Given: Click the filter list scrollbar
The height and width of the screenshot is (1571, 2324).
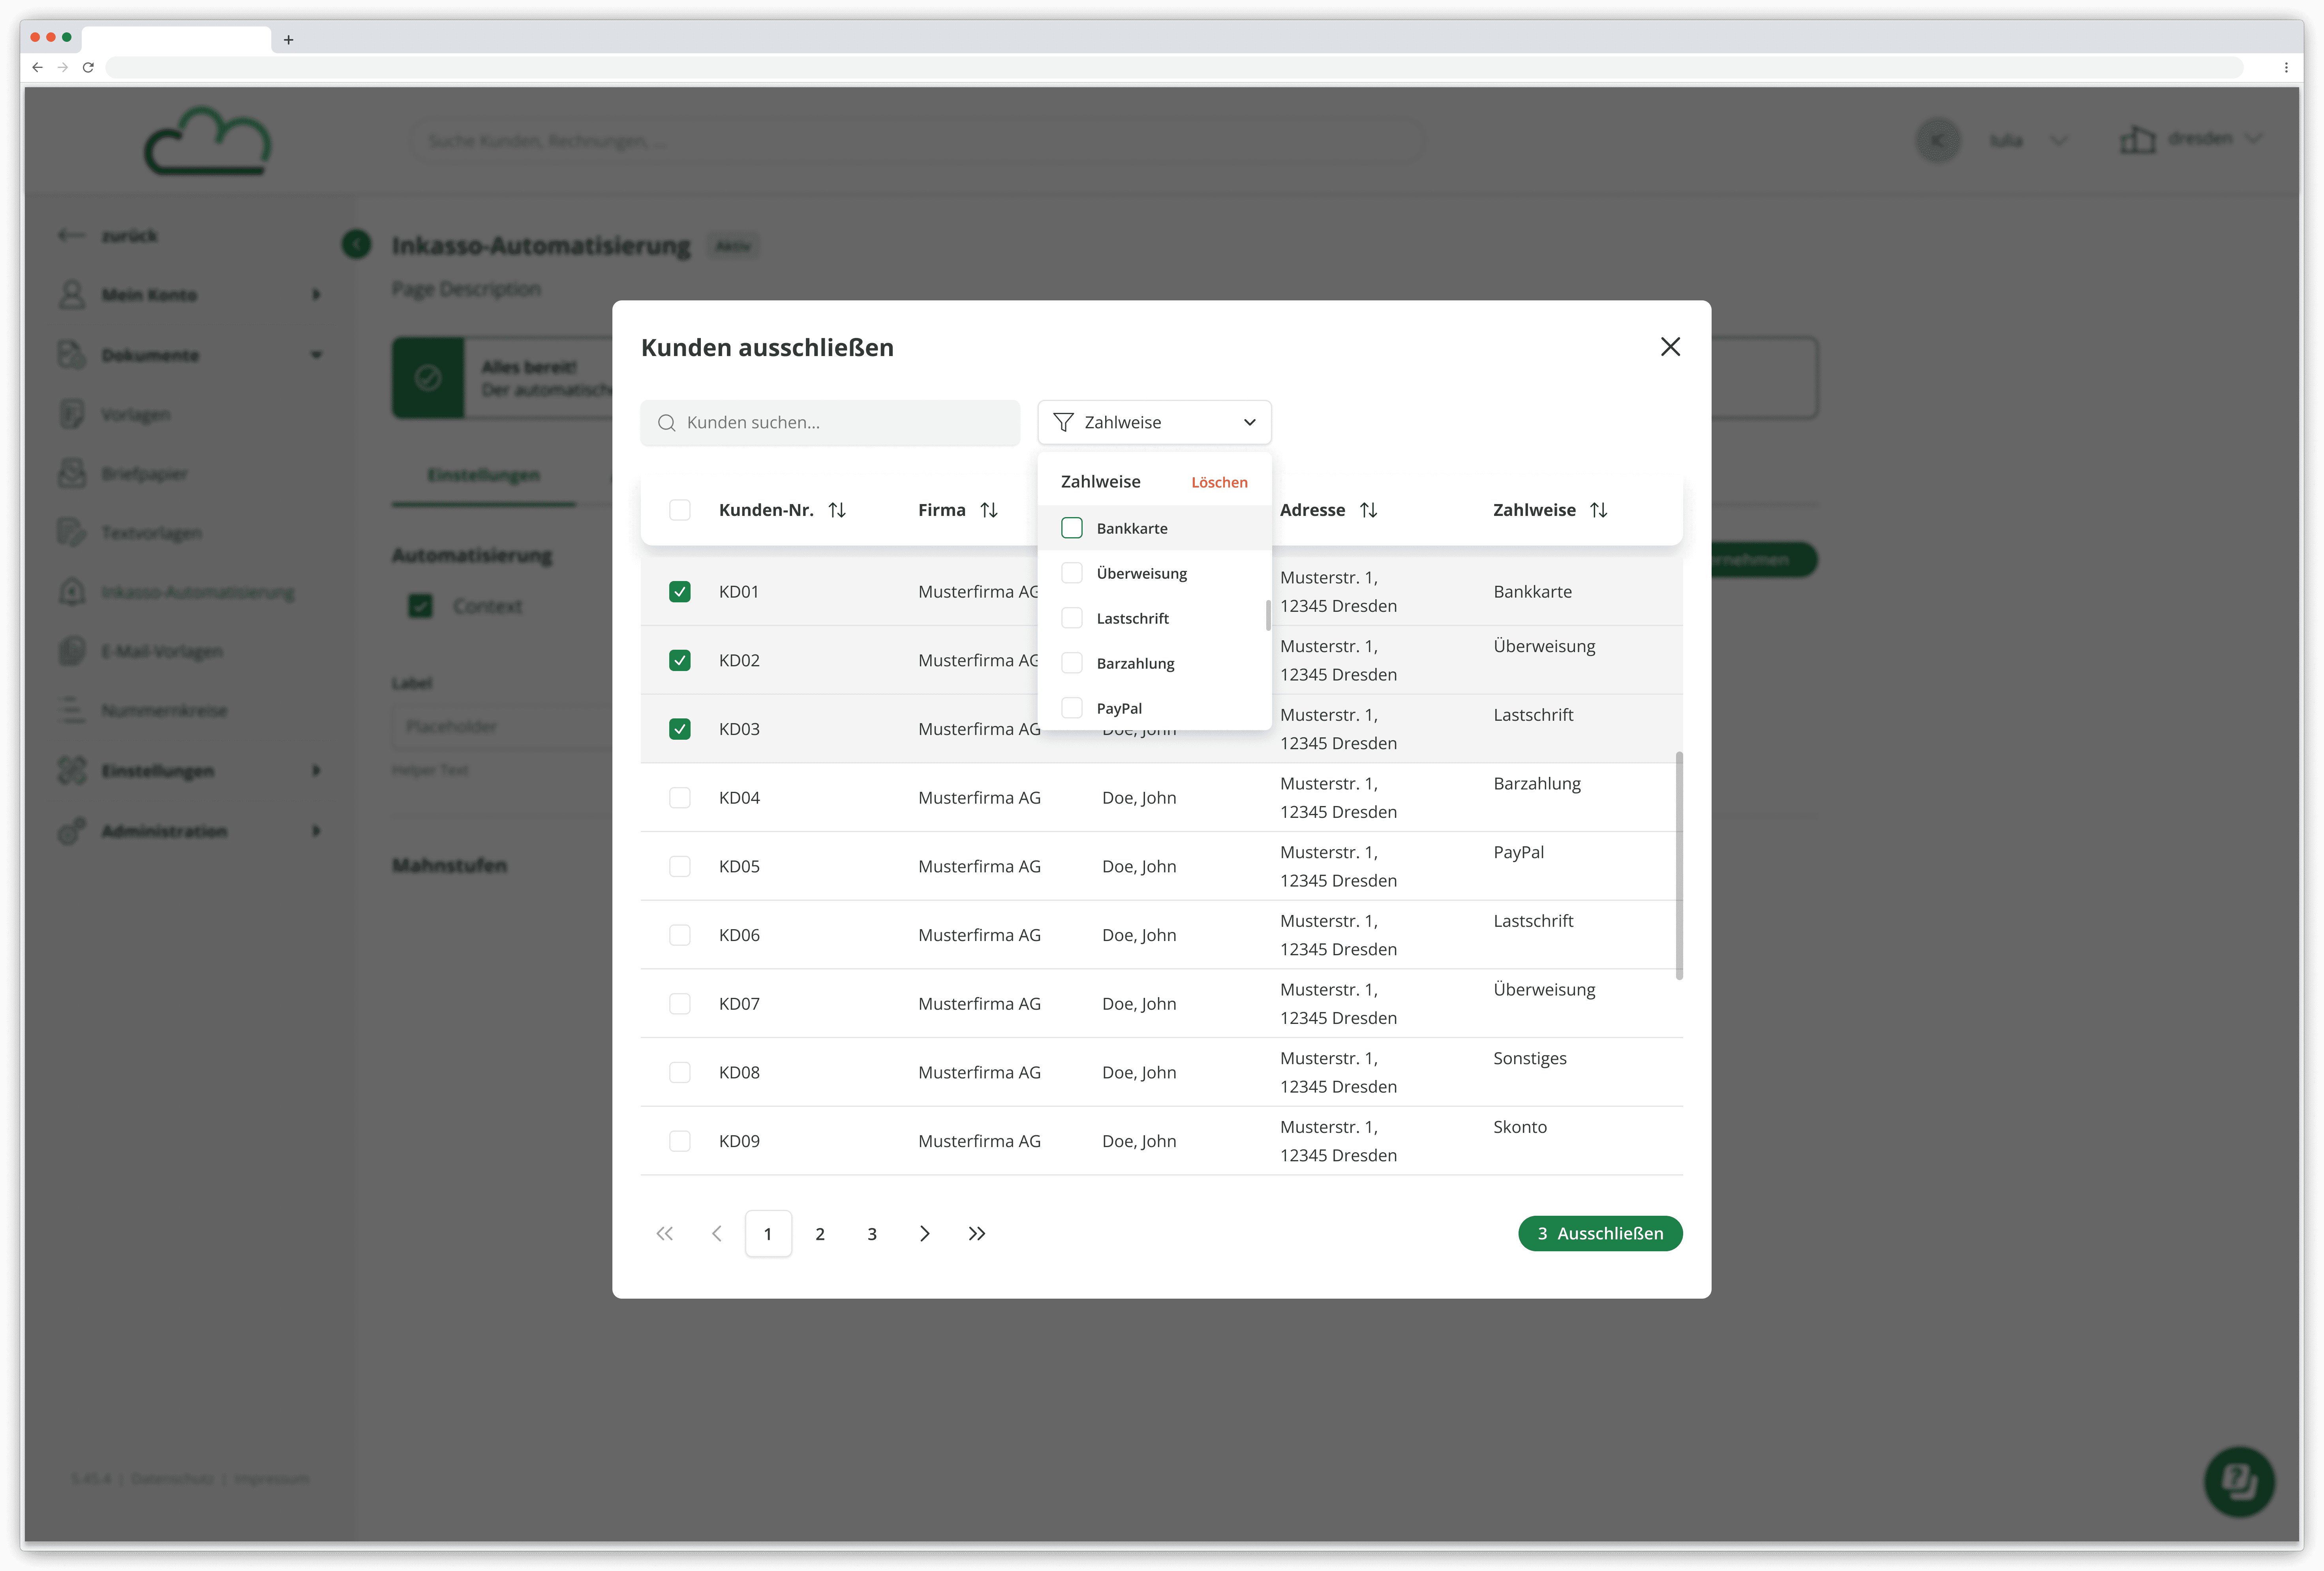Looking at the screenshot, I should 1268,615.
